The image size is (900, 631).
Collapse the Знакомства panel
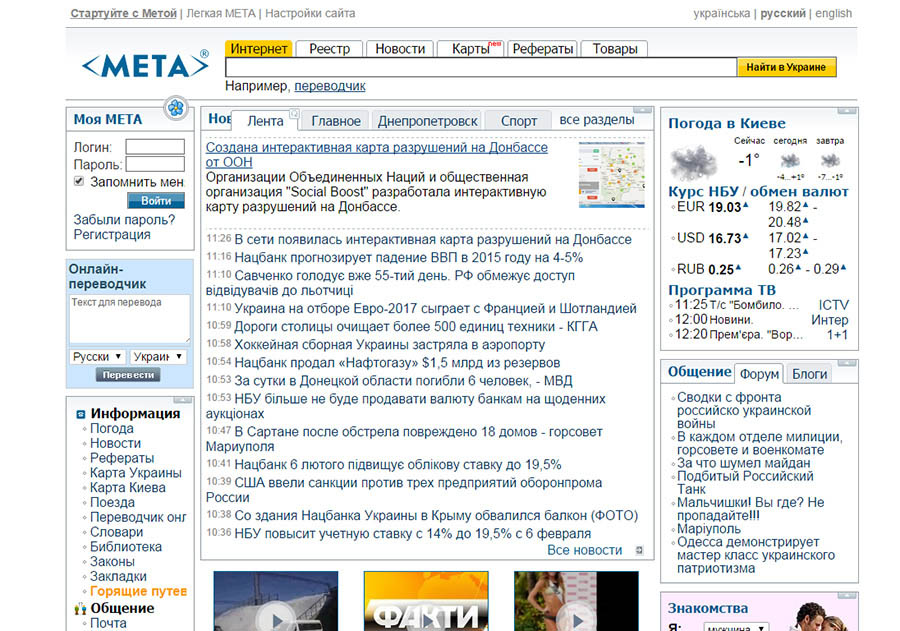846,595
